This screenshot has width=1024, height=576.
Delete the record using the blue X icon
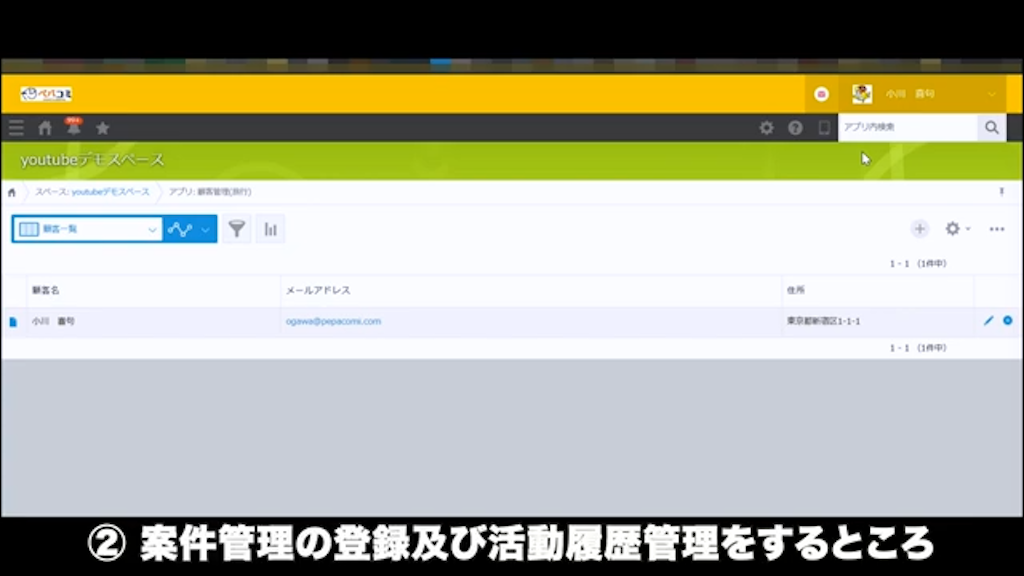pos(1008,321)
